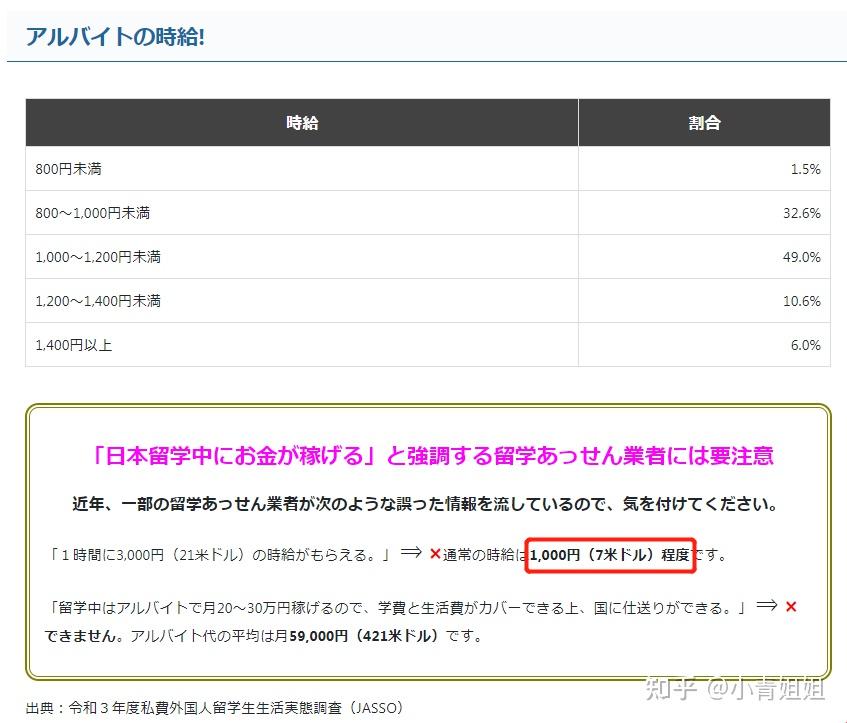Select the 割合 column header

(704, 123)
